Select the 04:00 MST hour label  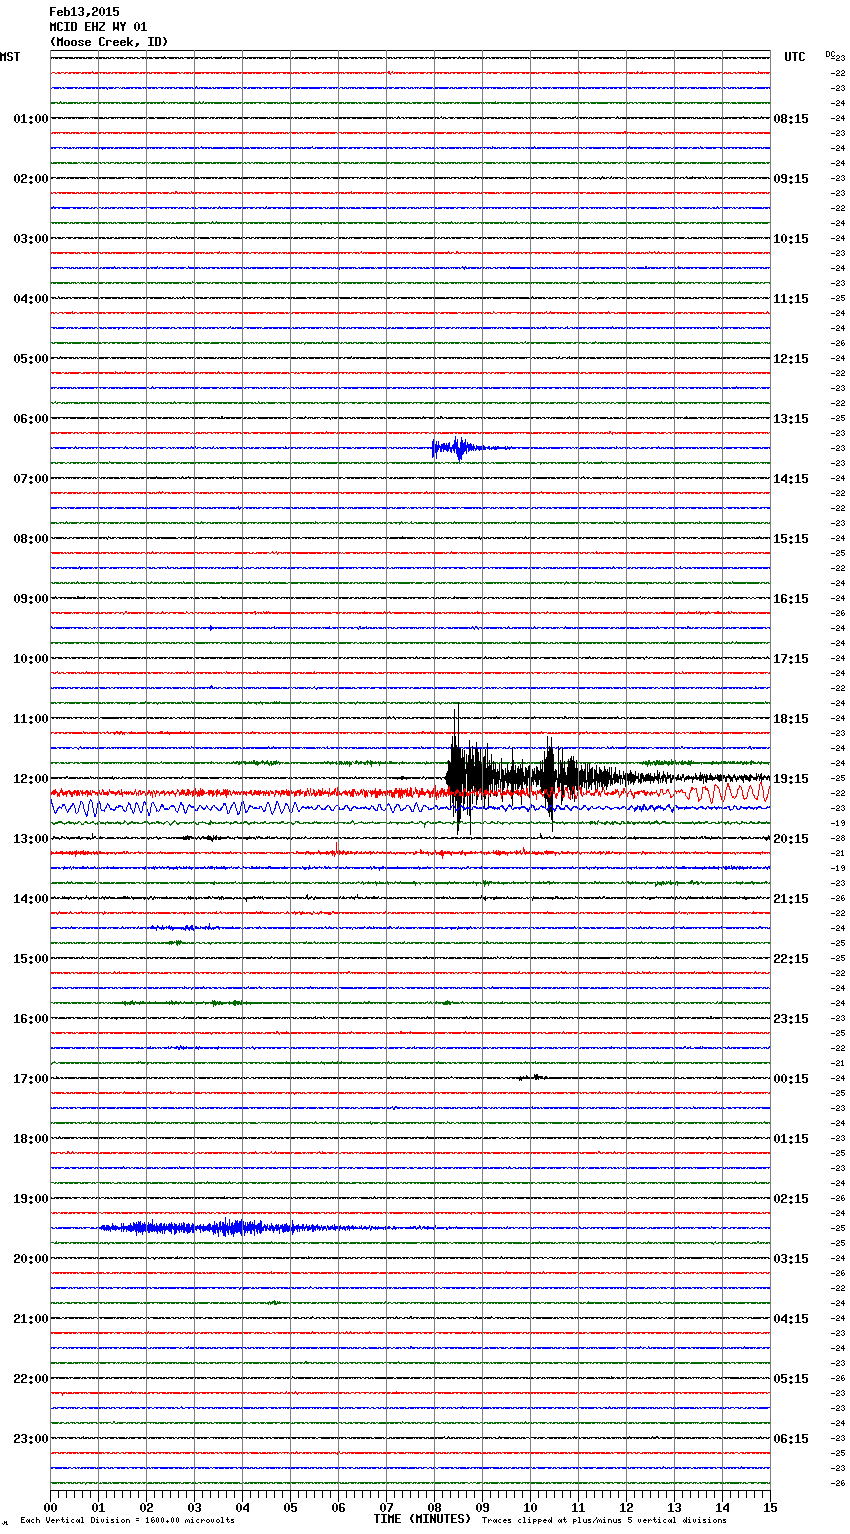[31, 299]
